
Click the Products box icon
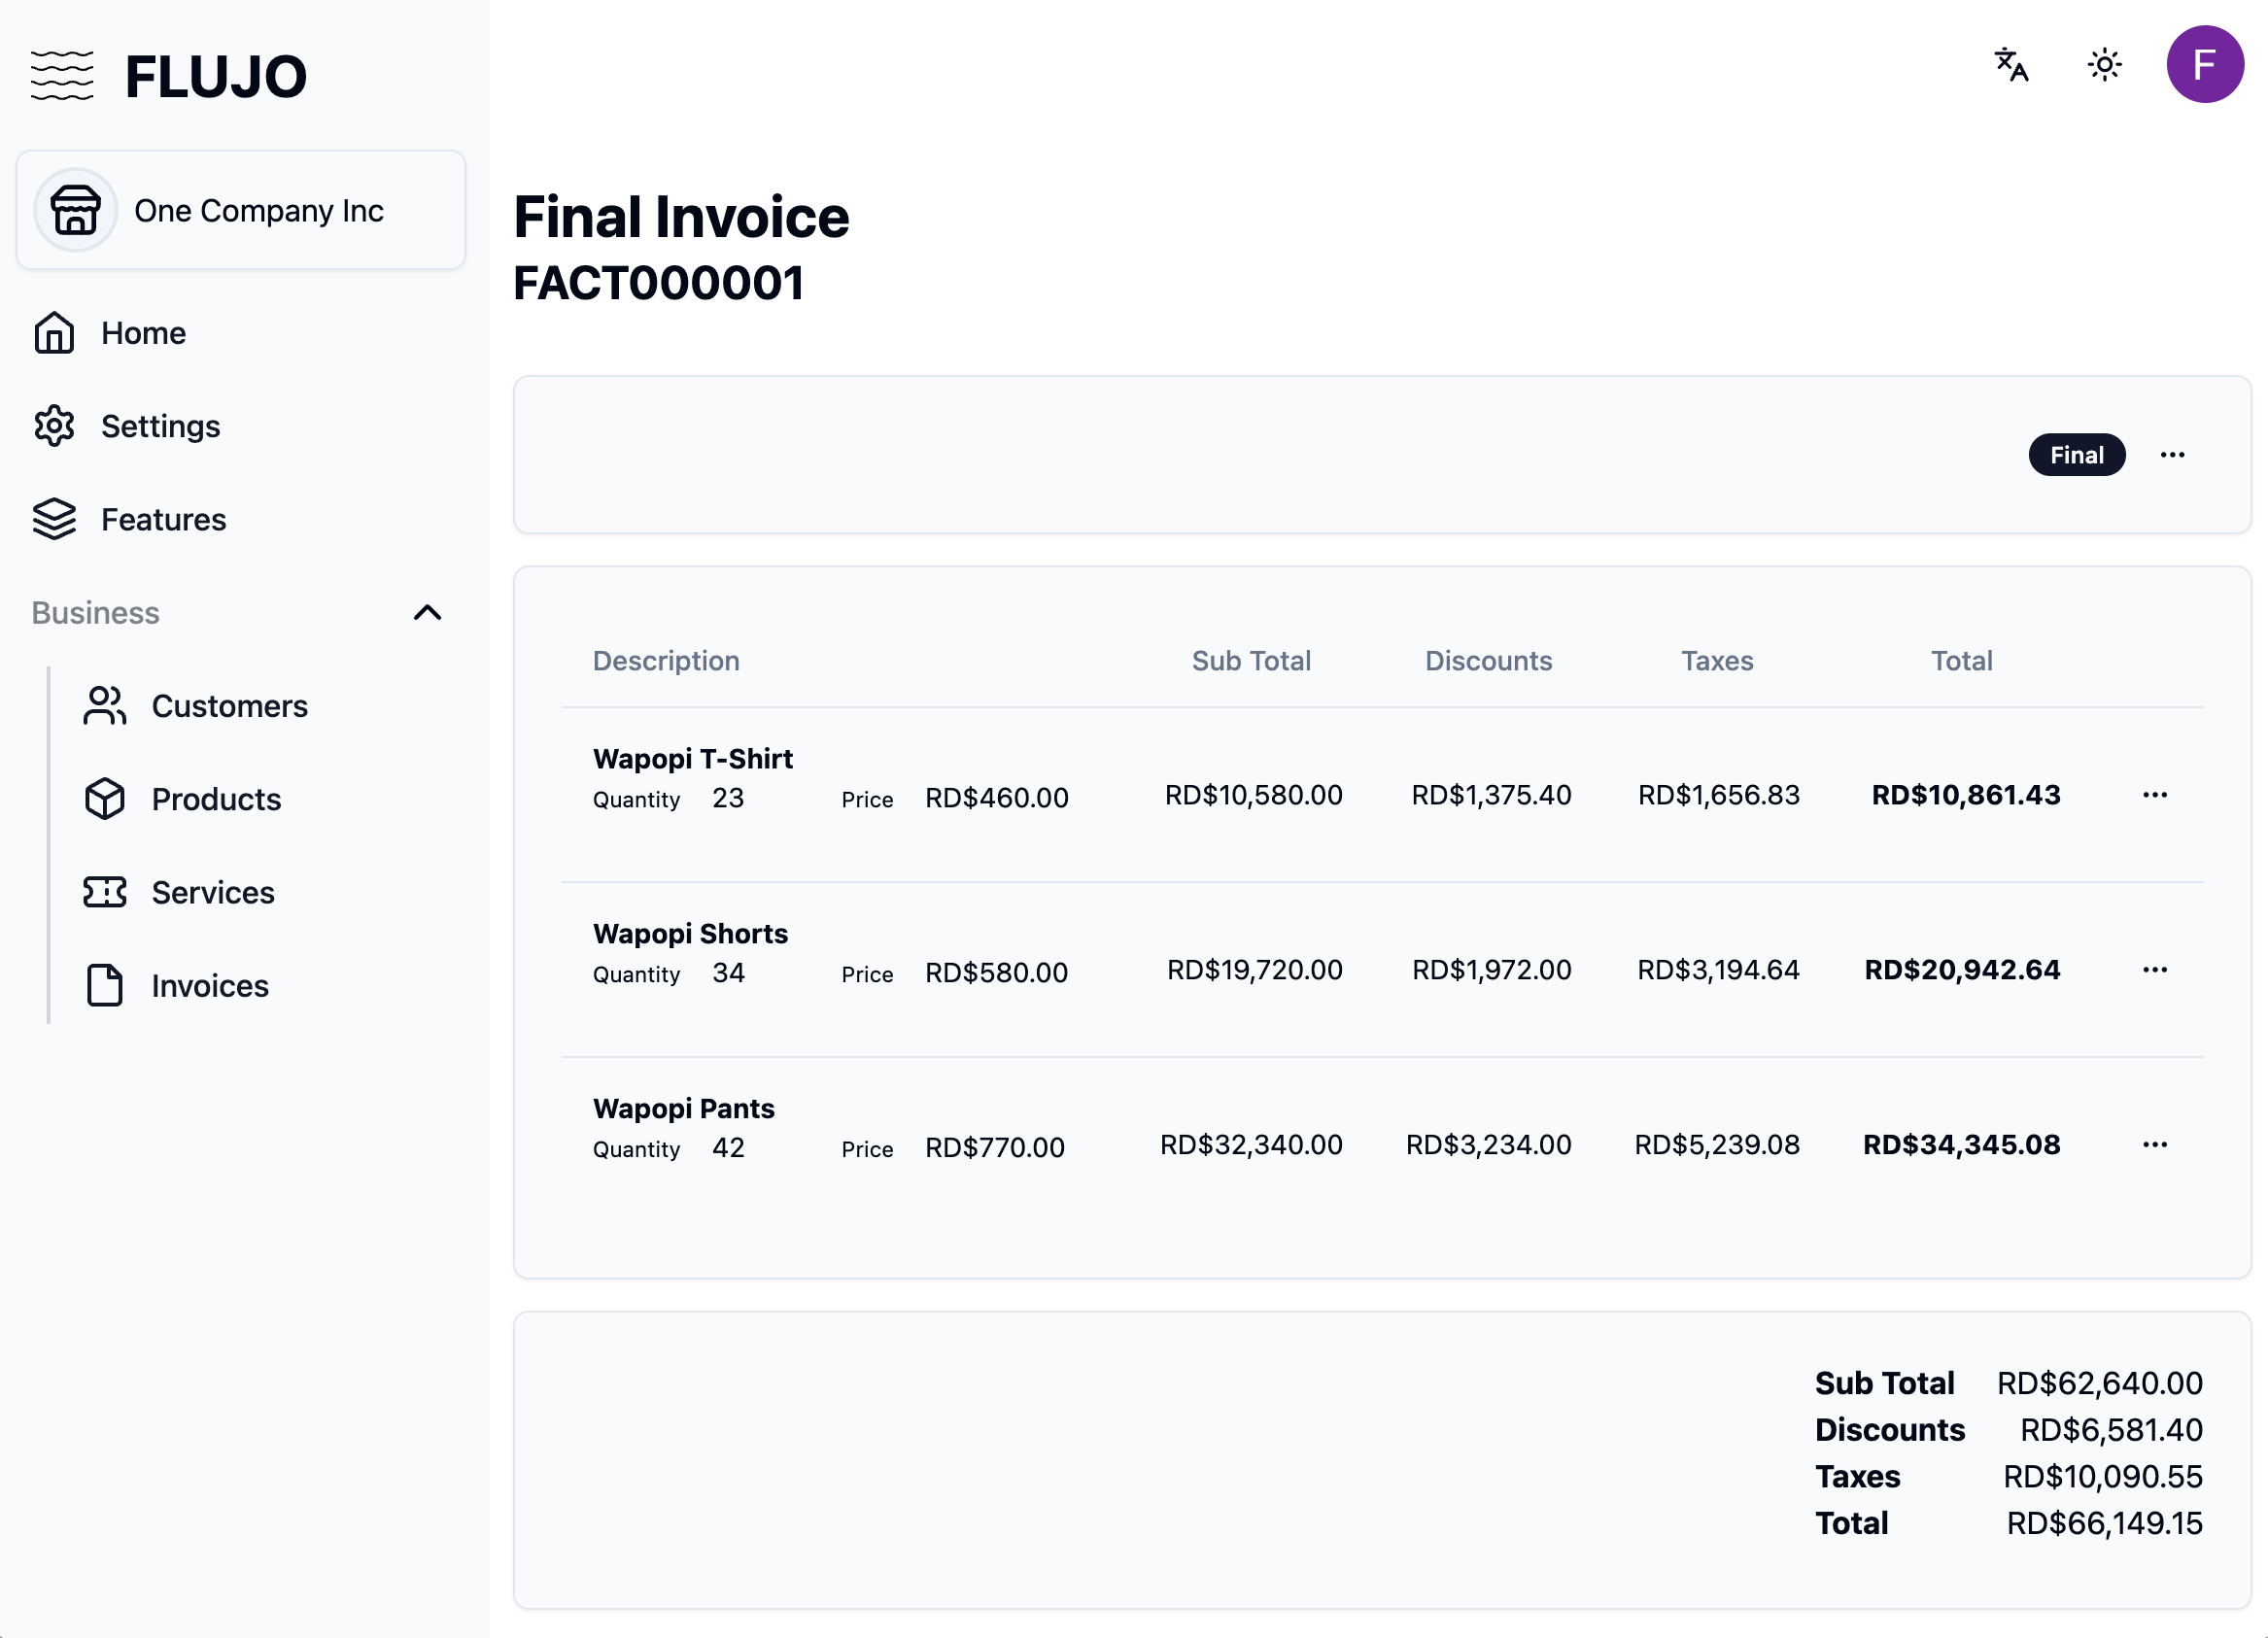(105, 799)
